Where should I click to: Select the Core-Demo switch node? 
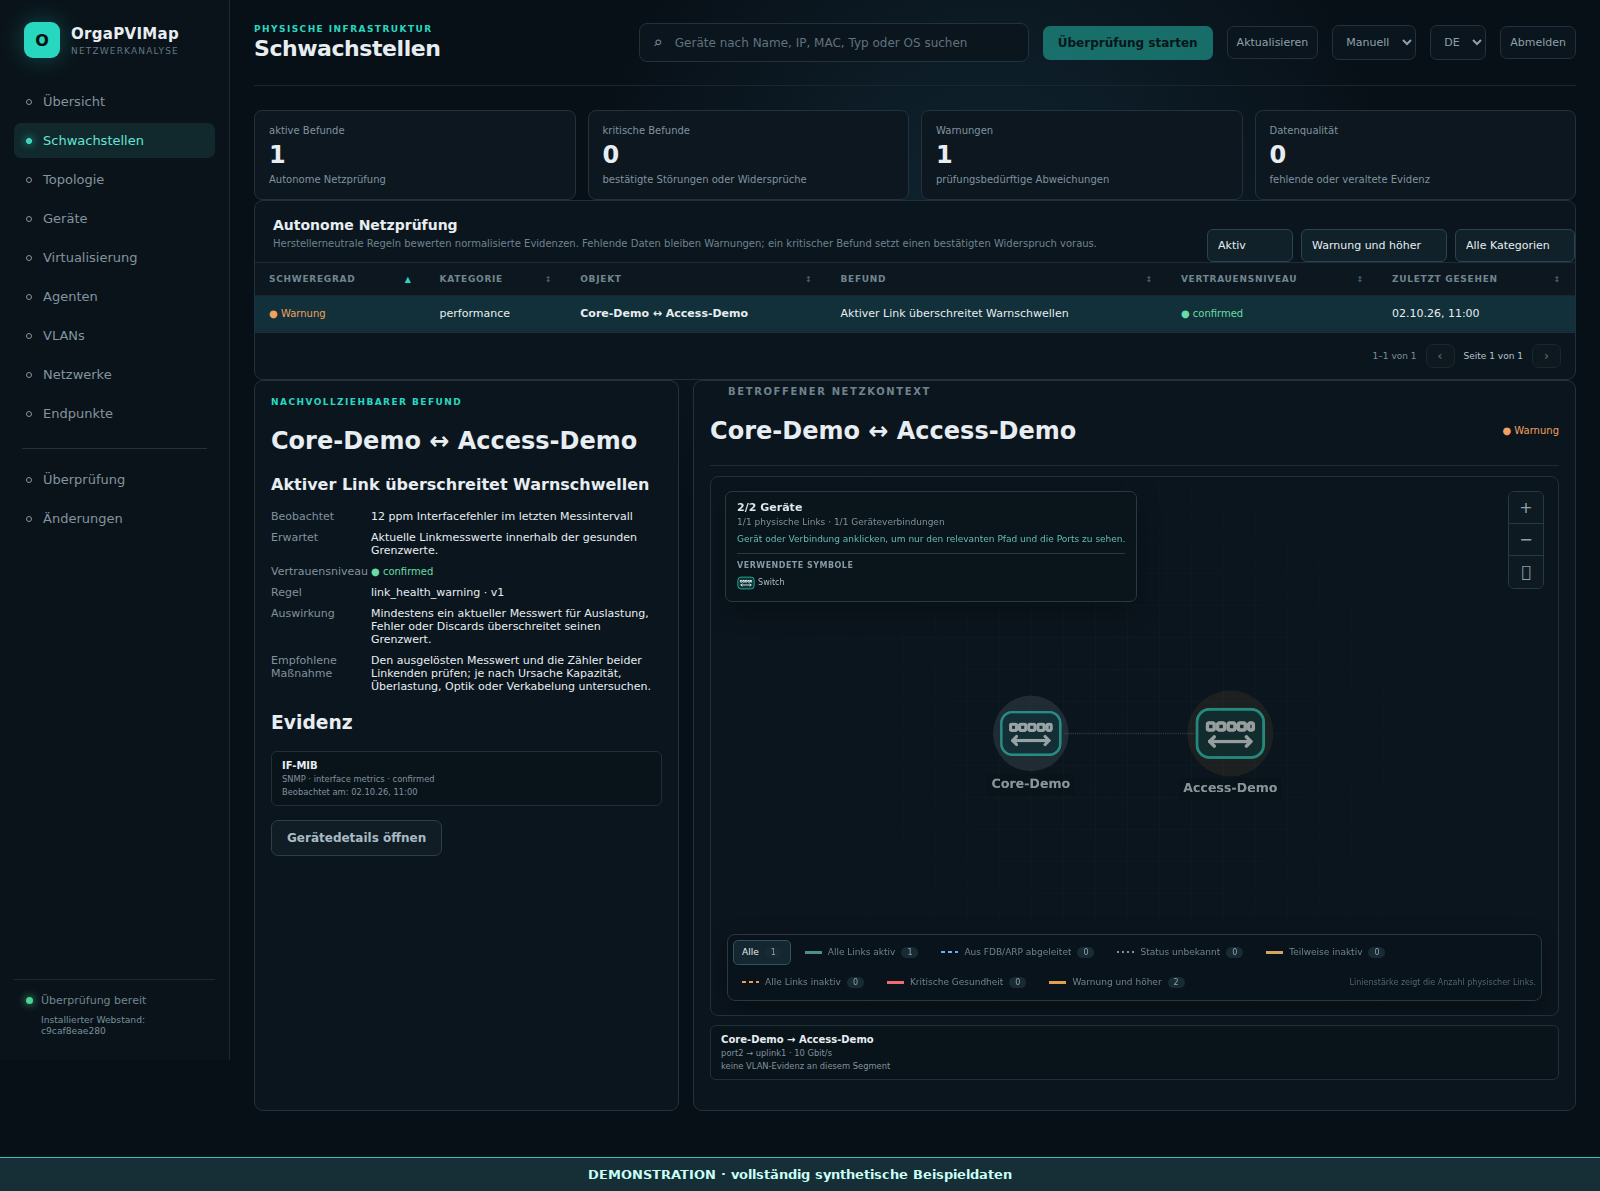coord(1031,733)
